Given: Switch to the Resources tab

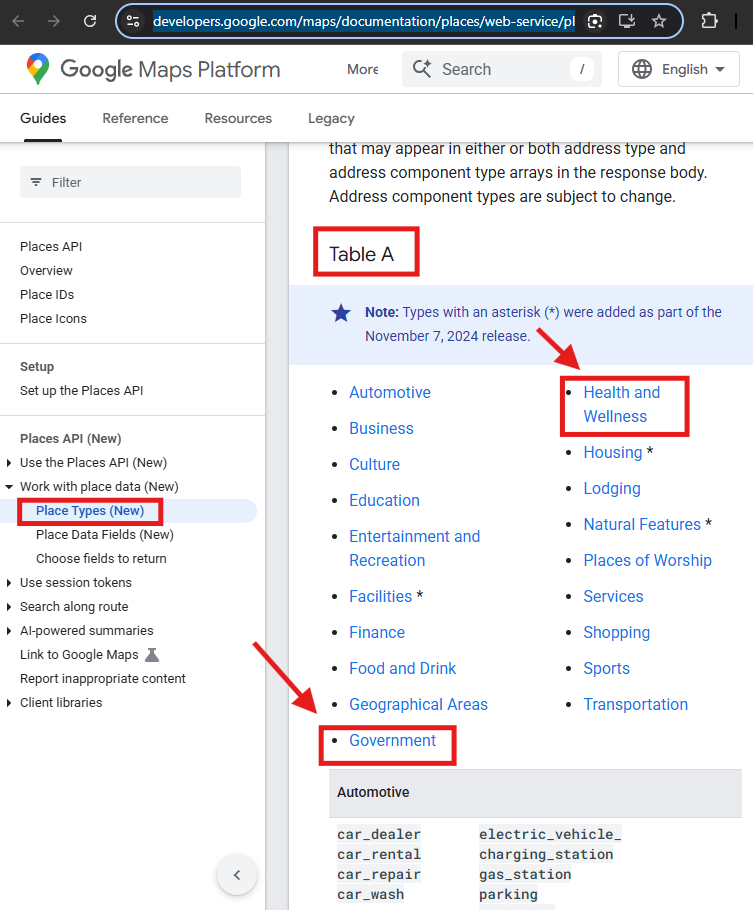Looking at the screenshot, I should pyautogui.click(x=238, y=118).
